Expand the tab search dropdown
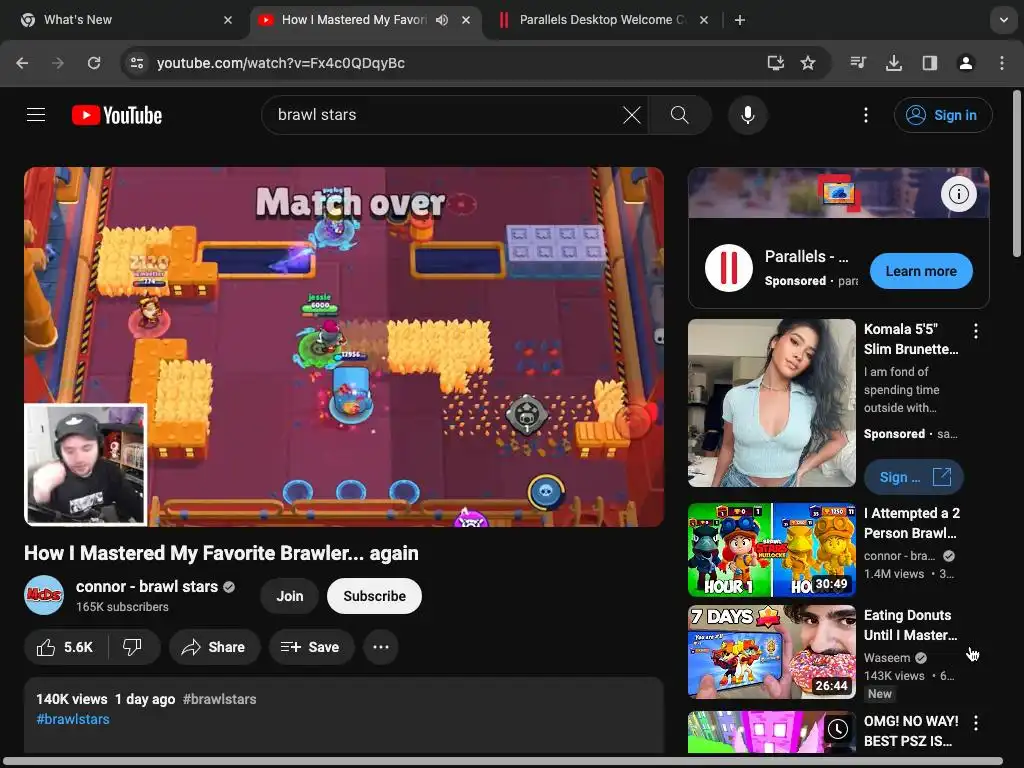This screenshot has height=768, width=1024. pyautogui.click(x=1004, y=20)
